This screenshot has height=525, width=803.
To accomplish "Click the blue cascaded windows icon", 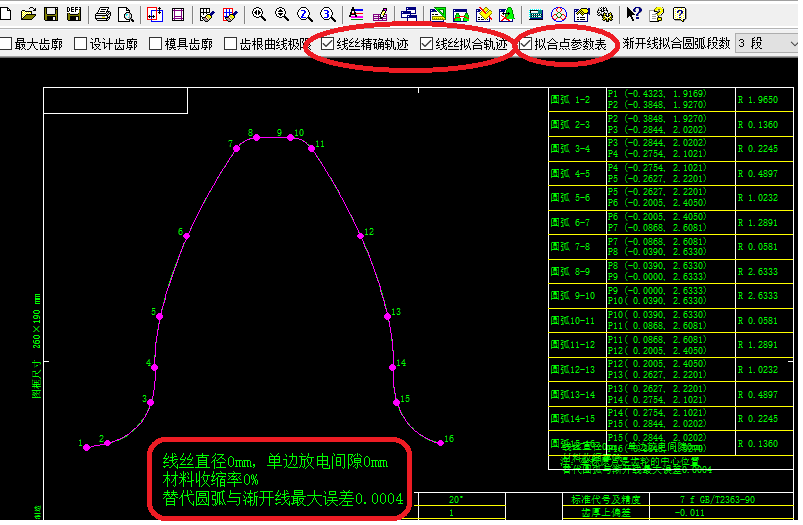I will [409, 14].
